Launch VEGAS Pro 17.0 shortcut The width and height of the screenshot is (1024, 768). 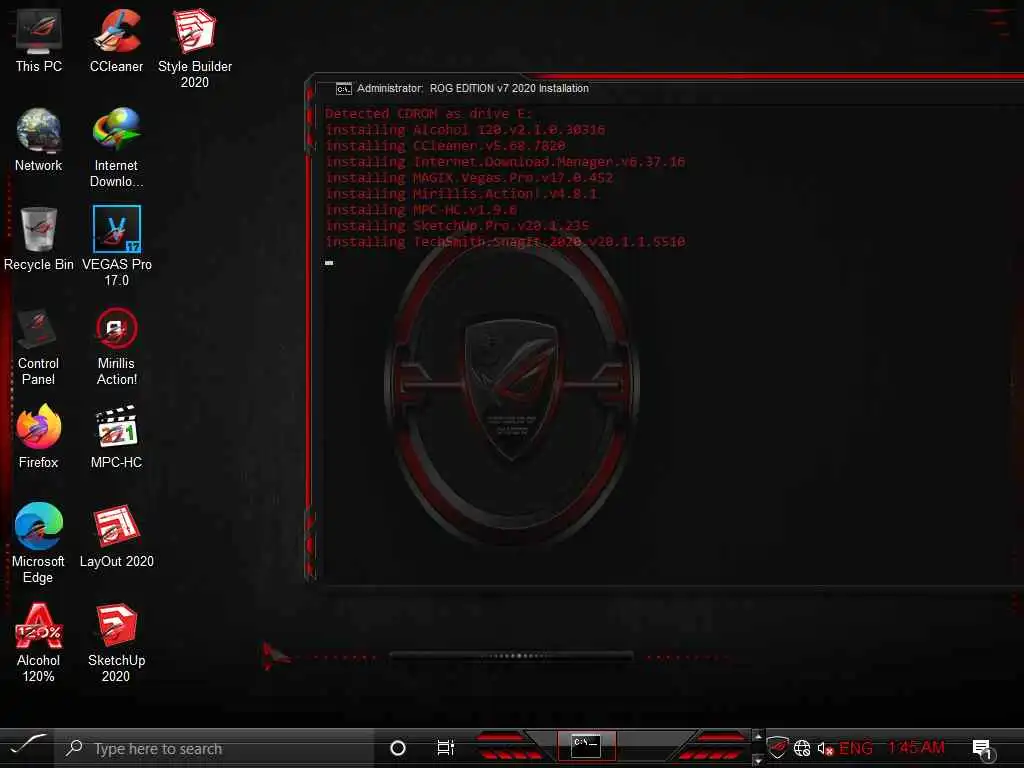pos(116,246)
